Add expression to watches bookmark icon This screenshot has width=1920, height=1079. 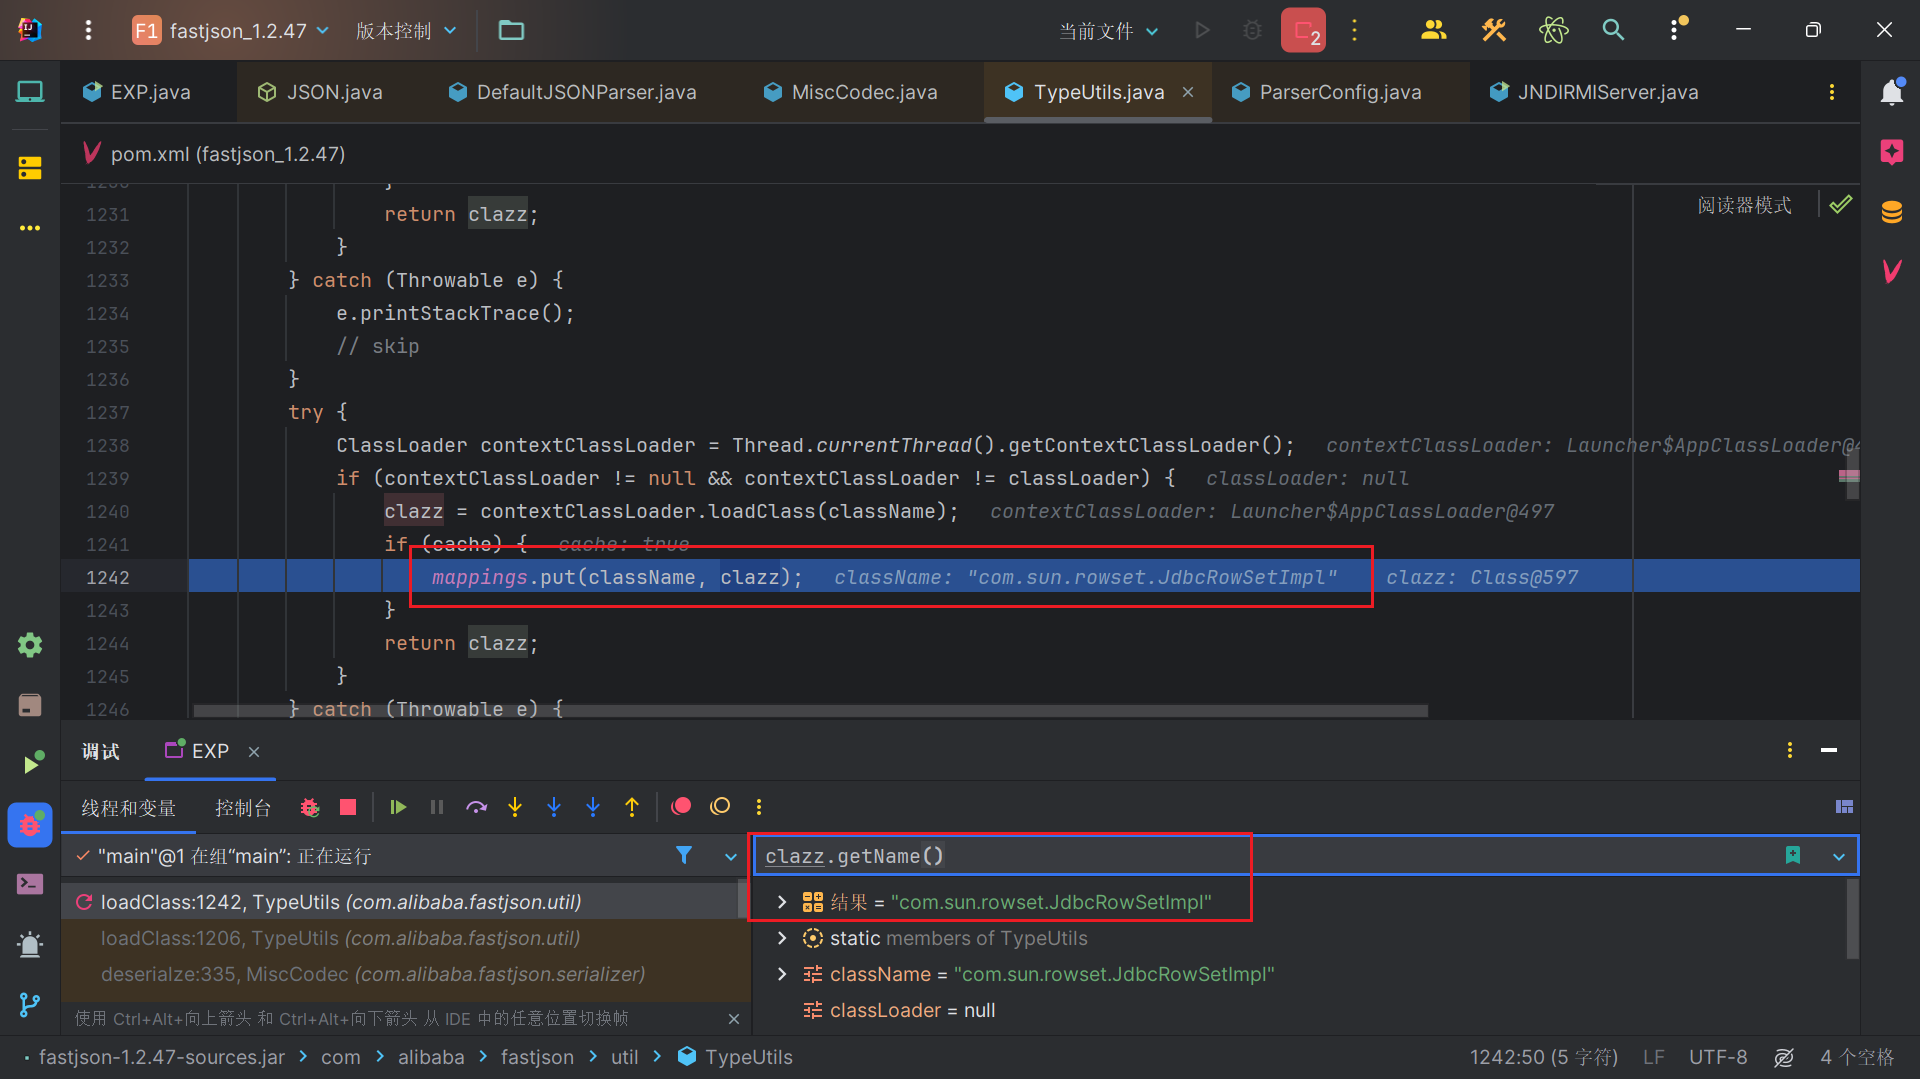click(x=1793, y=855)
